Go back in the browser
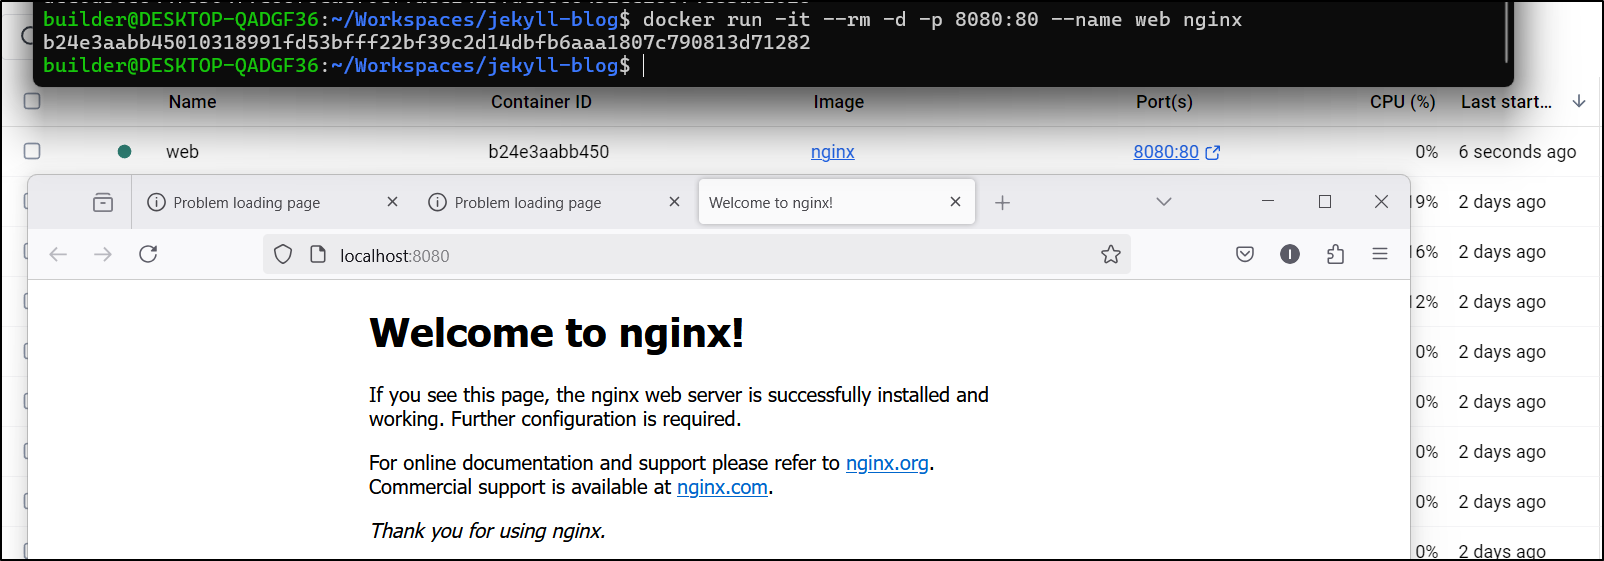This screenshot has height=561, width=1604. pyautogui.click(x=58, y=254)
